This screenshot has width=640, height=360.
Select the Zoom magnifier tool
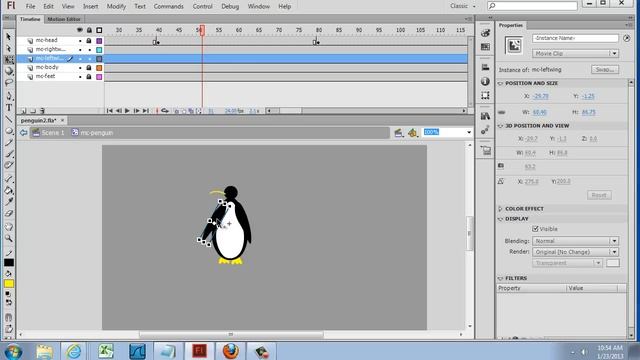pyautogui.click(x=9, y=238)
